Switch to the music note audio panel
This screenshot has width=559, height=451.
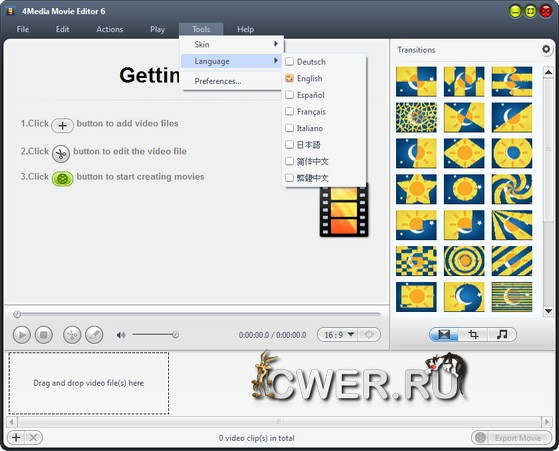click(502, 334)
